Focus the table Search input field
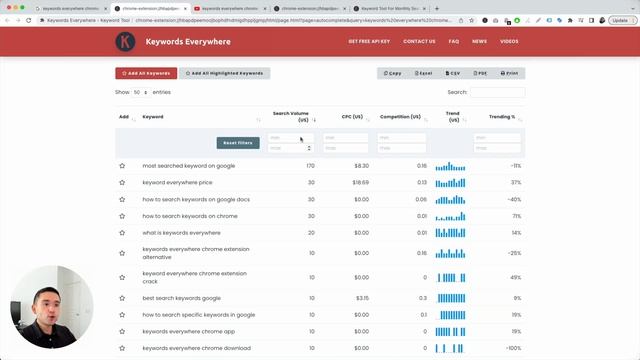The image size is (640, 360). (x=498, y=92)
